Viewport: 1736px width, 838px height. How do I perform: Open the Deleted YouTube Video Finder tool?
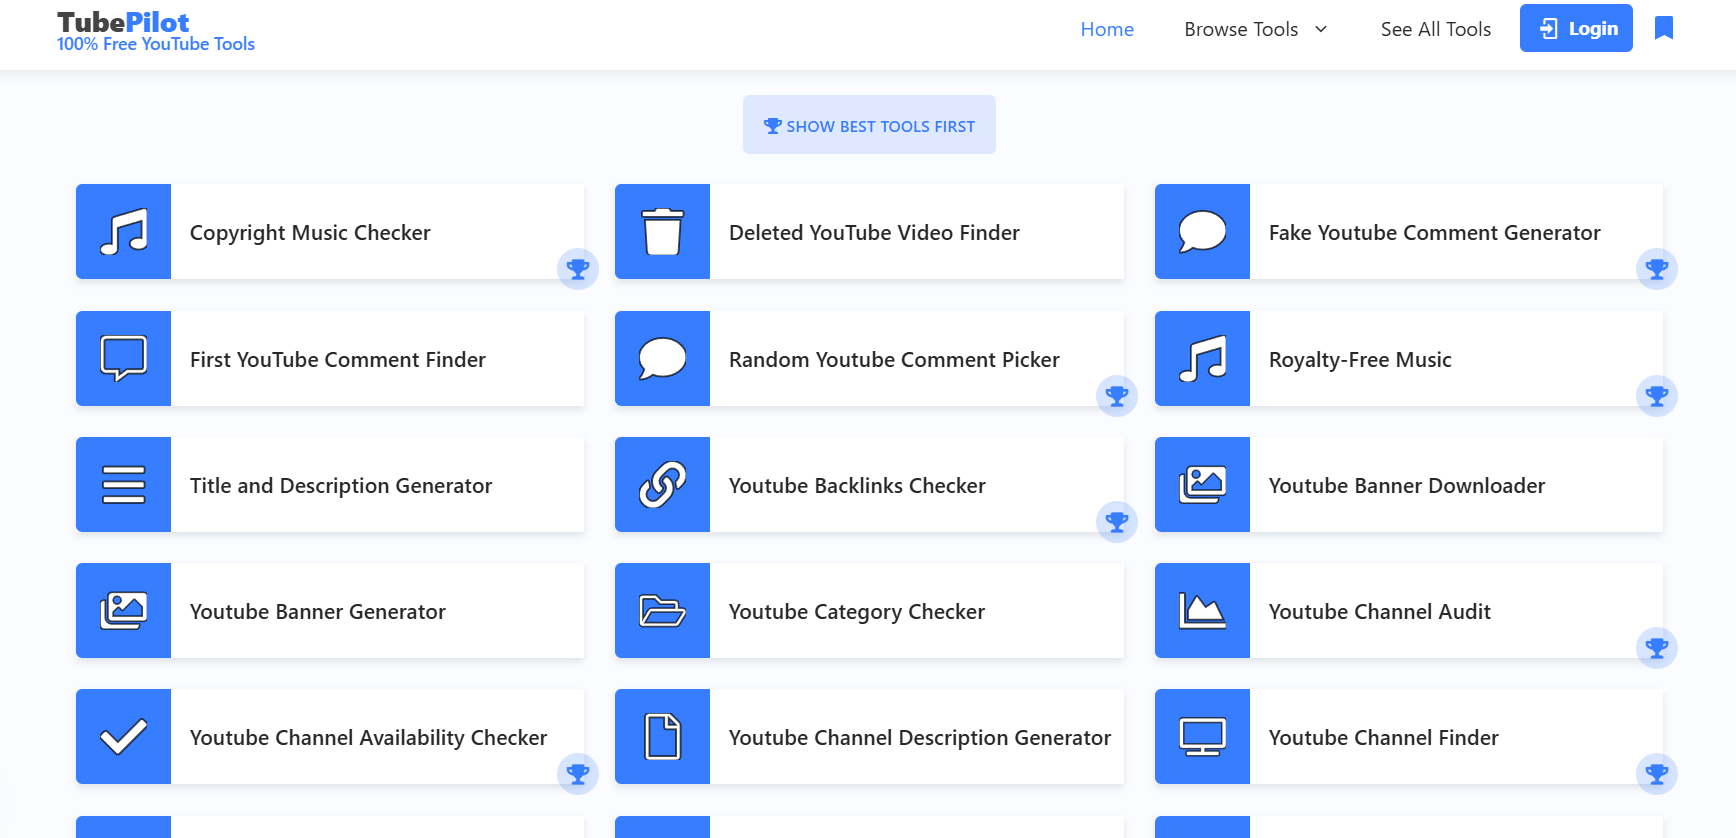869,232
